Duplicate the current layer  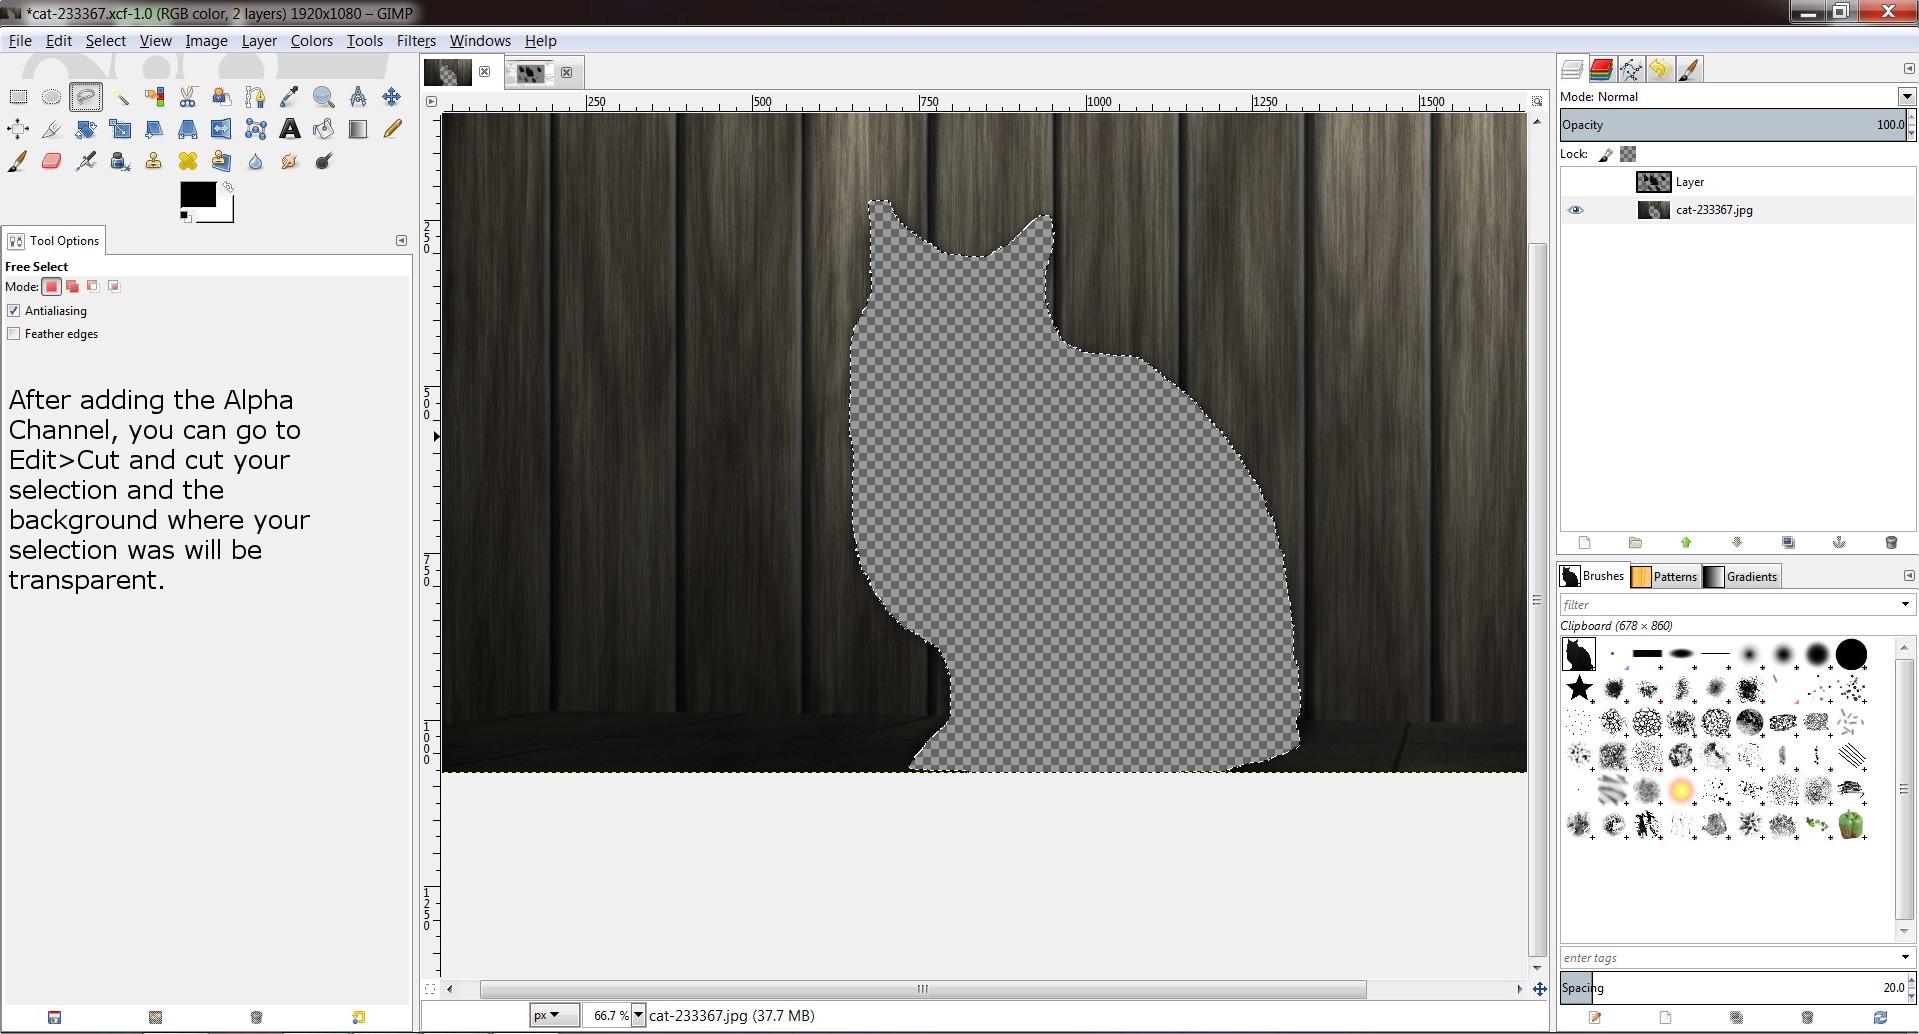pyautogui.click(x=1788, y=542)
